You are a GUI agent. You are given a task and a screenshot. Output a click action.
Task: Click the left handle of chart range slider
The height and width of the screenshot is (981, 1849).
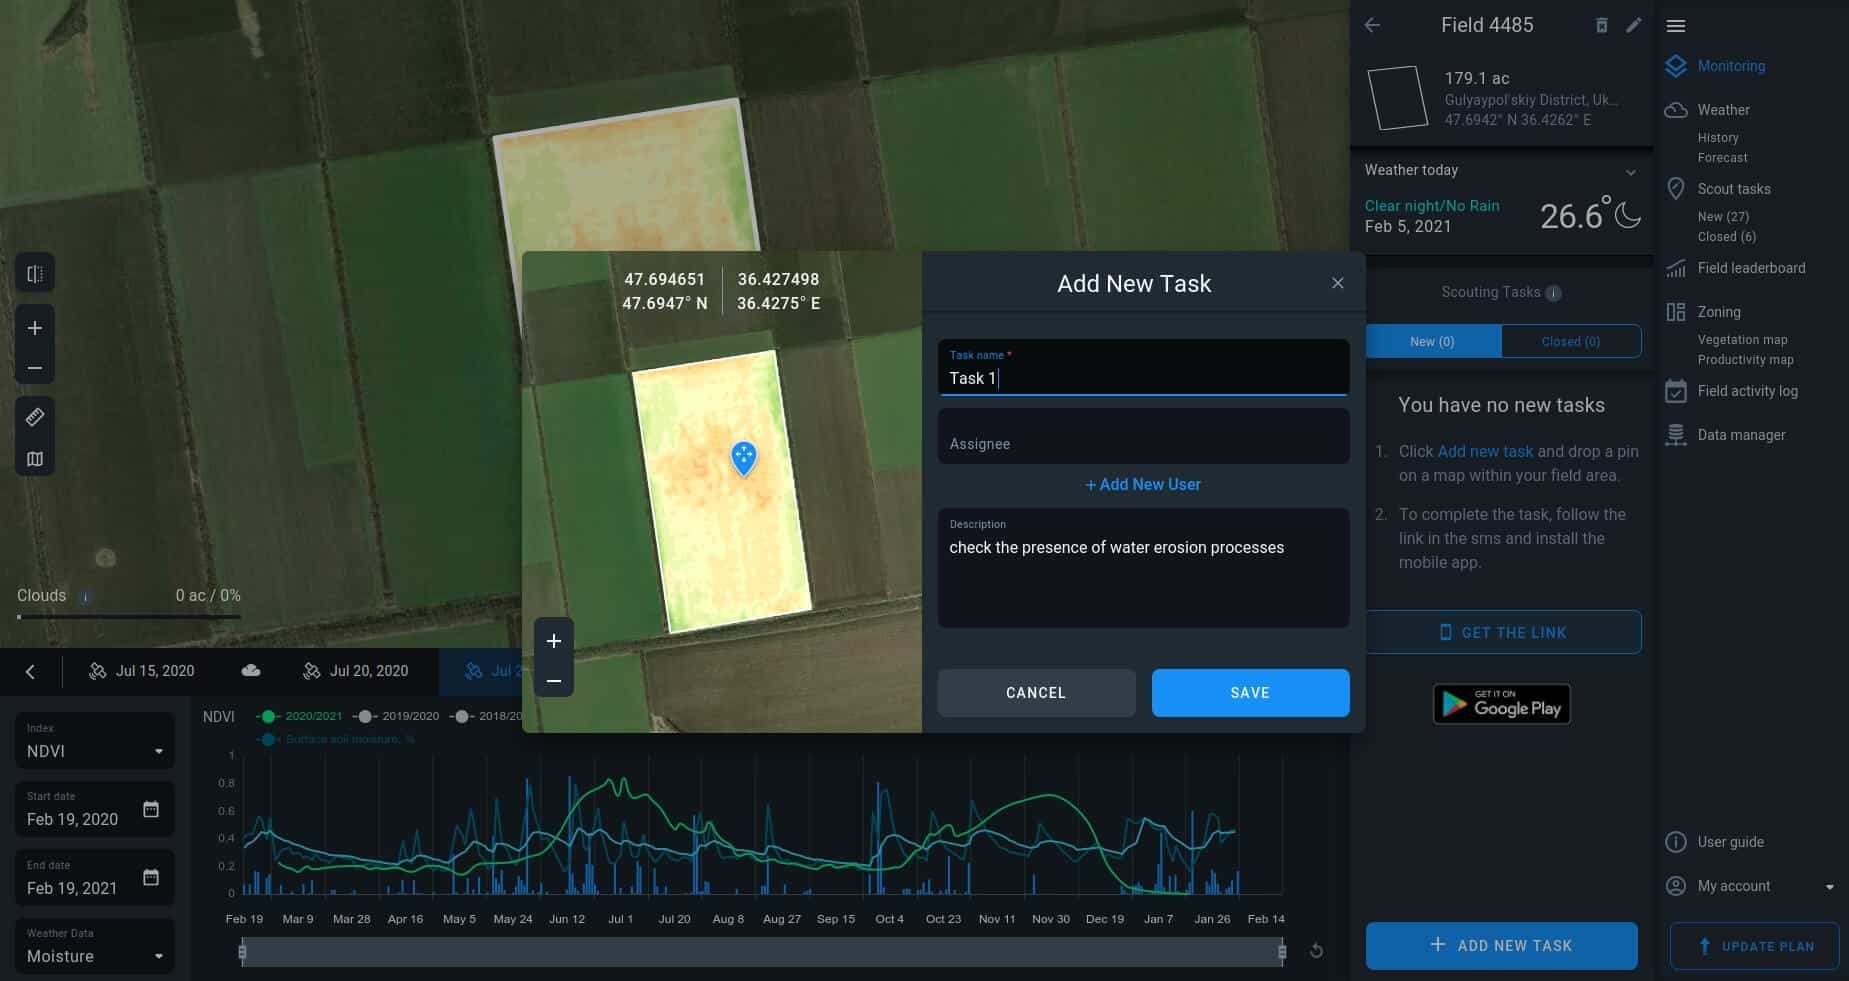click(x=242, y=952)
